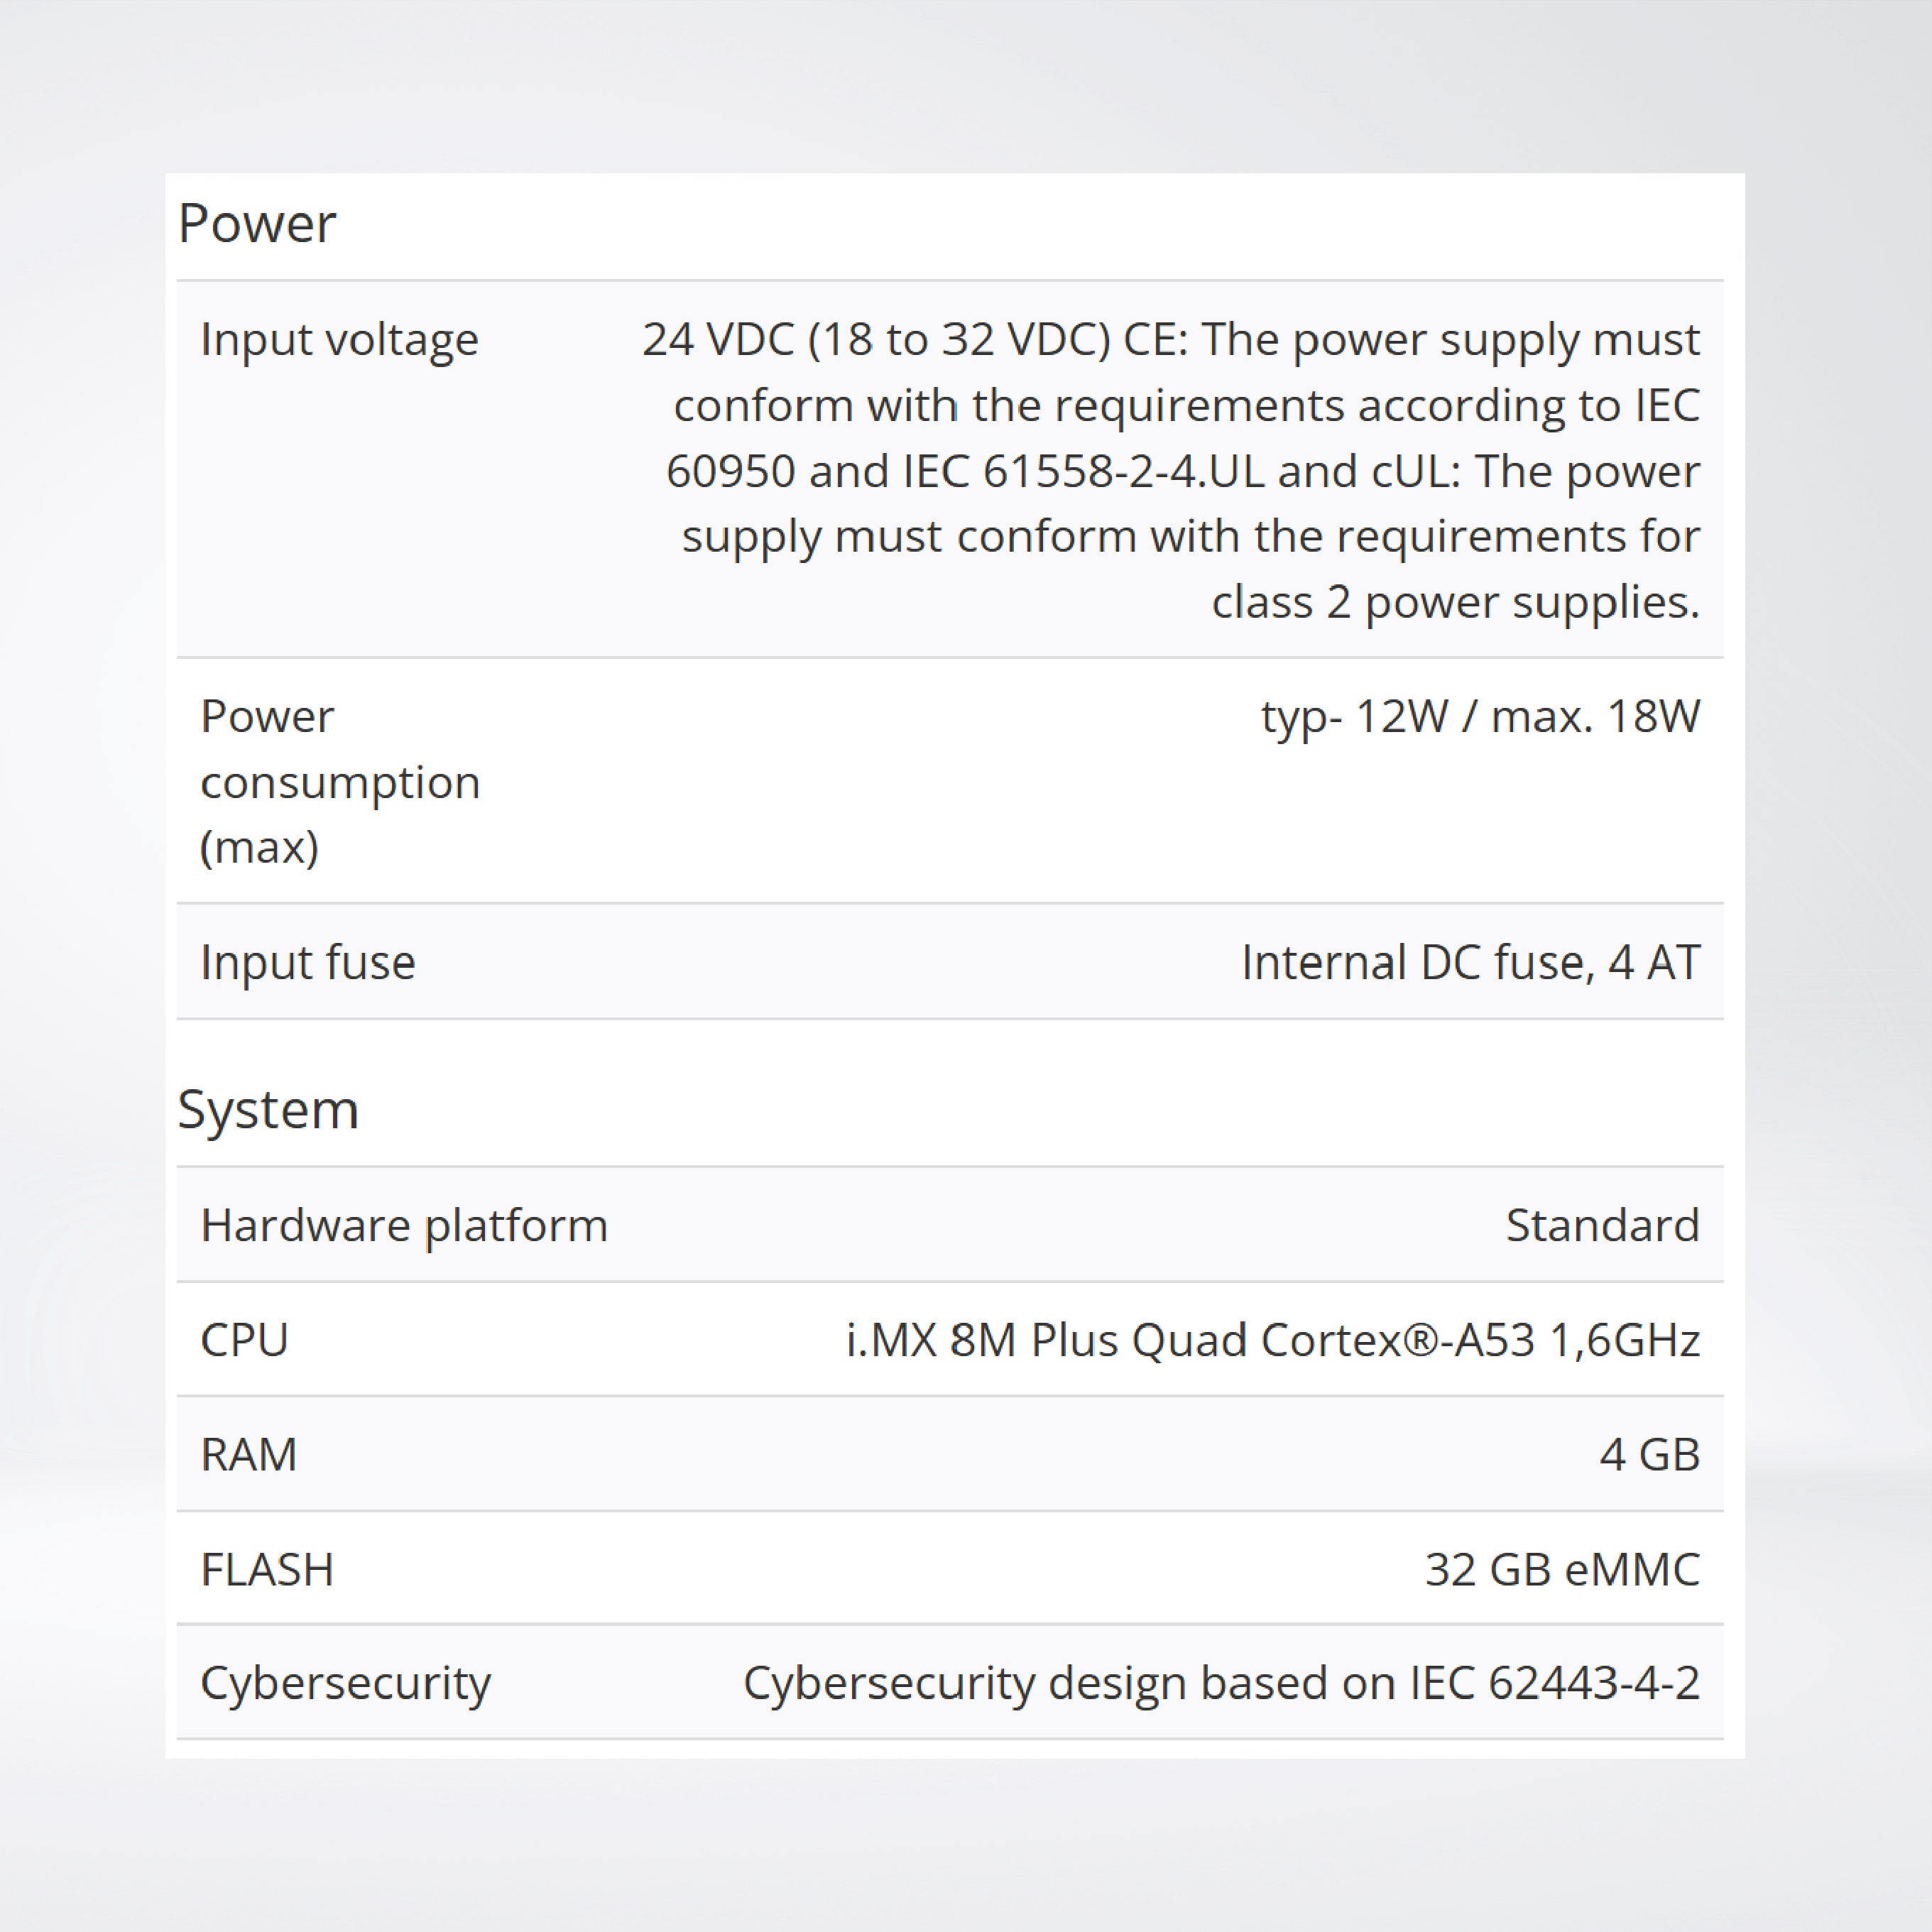
Task: Select the FLASH row label
Action: tap(267, 1569)
